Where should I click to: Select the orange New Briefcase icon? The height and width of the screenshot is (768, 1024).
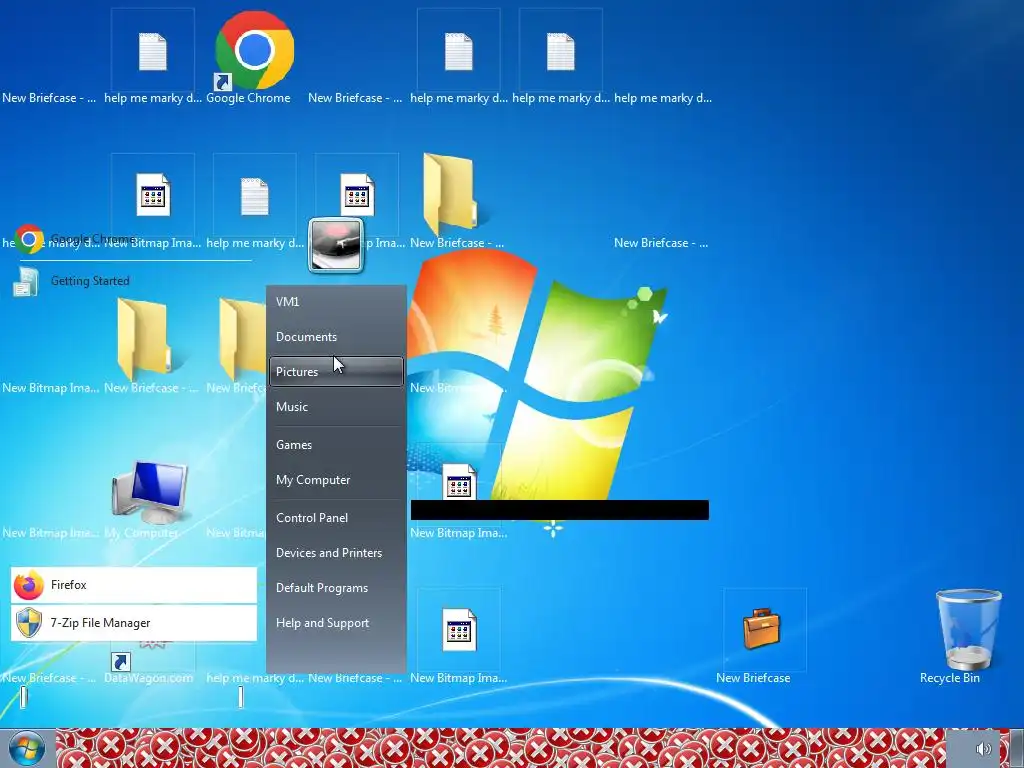coord(761,628)
